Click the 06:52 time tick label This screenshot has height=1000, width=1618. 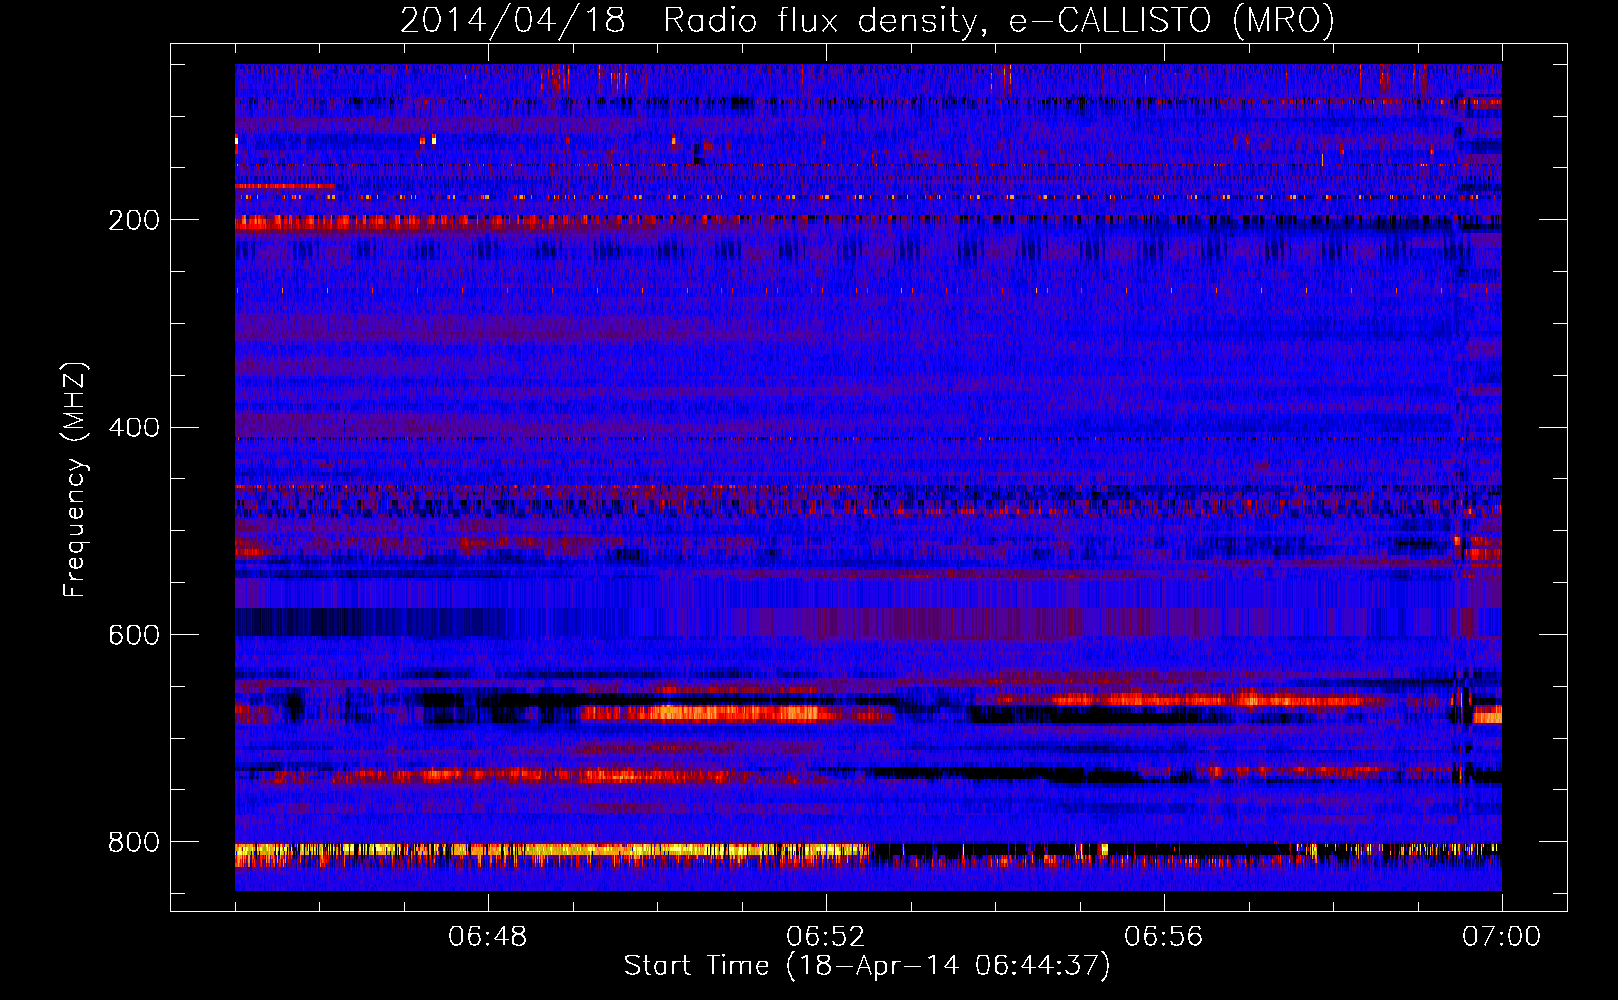point(826,937)
